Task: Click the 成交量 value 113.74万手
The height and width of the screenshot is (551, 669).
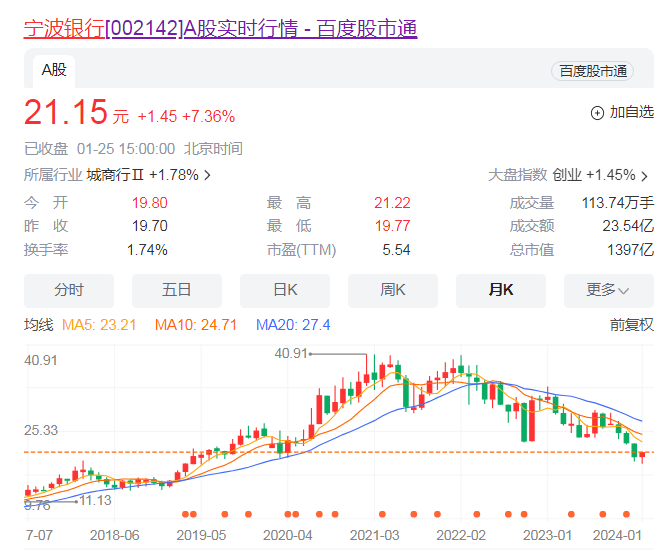Action: 617,203
